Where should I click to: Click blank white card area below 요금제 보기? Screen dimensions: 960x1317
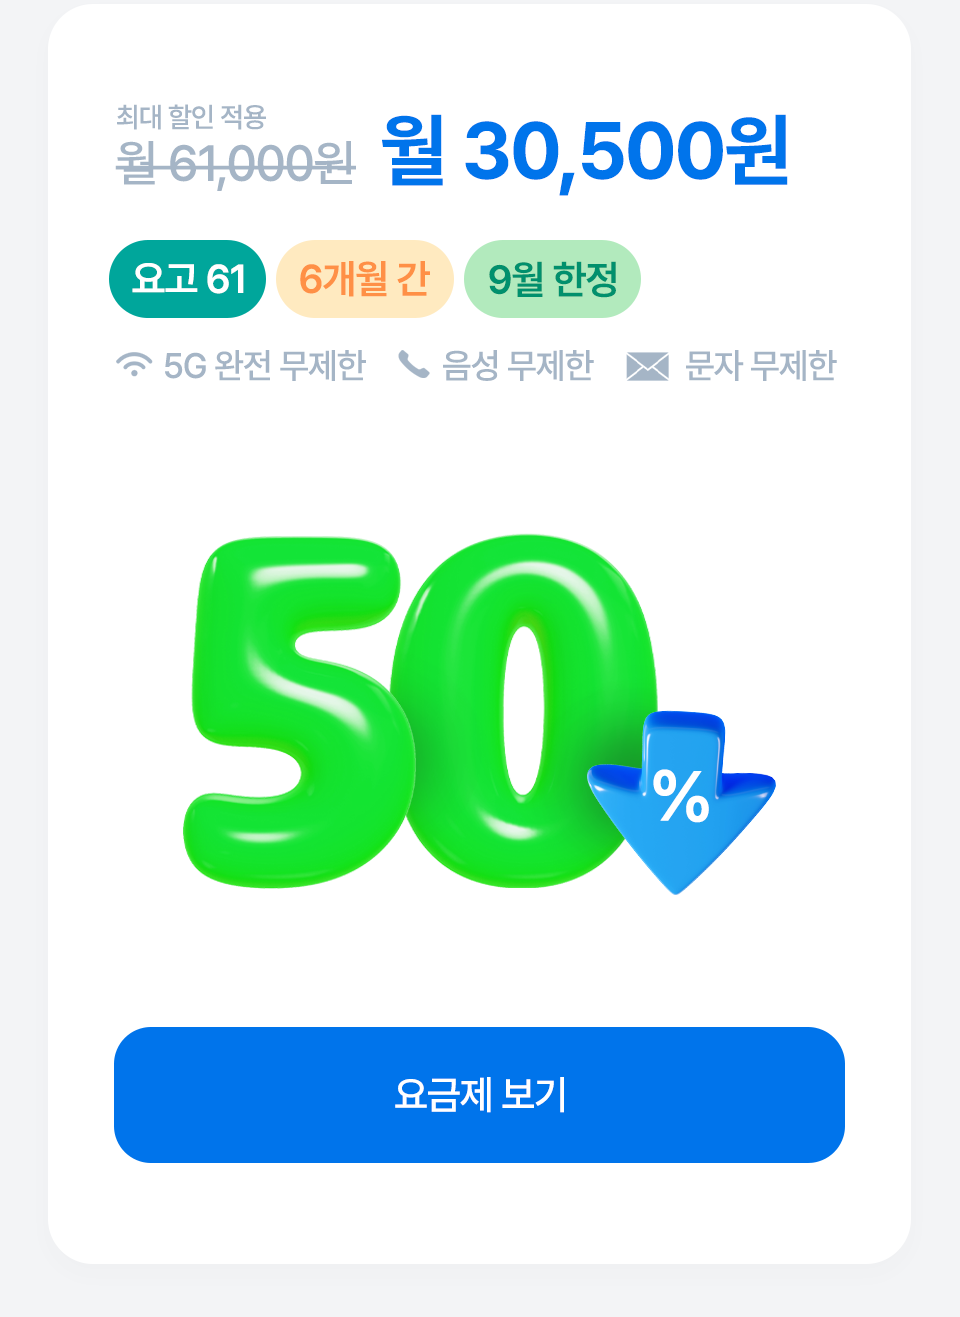(479, 1212)
